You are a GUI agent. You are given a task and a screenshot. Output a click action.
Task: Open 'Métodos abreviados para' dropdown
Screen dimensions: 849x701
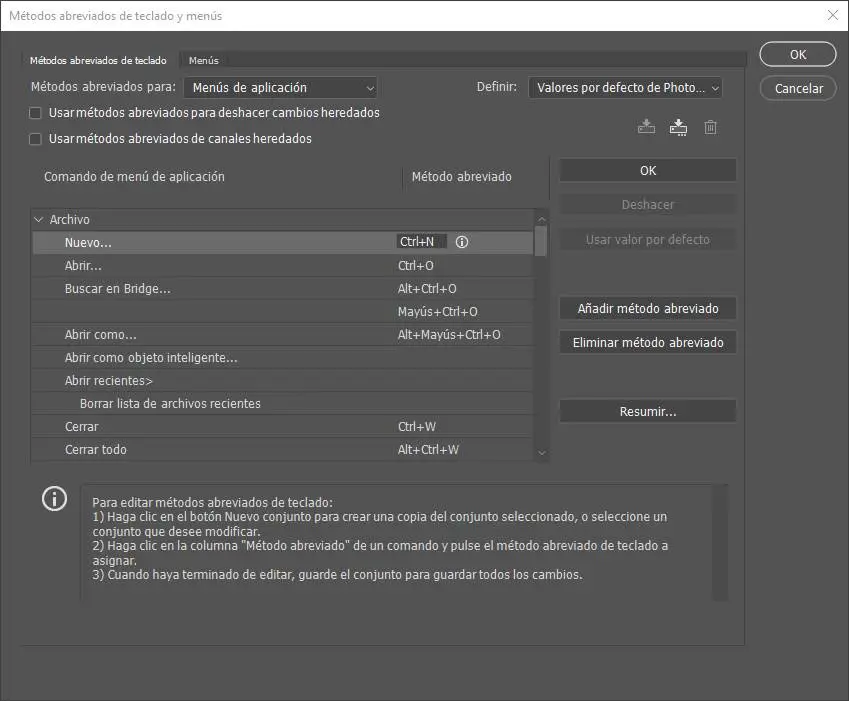pyautogui.click(x=280, y=88)
